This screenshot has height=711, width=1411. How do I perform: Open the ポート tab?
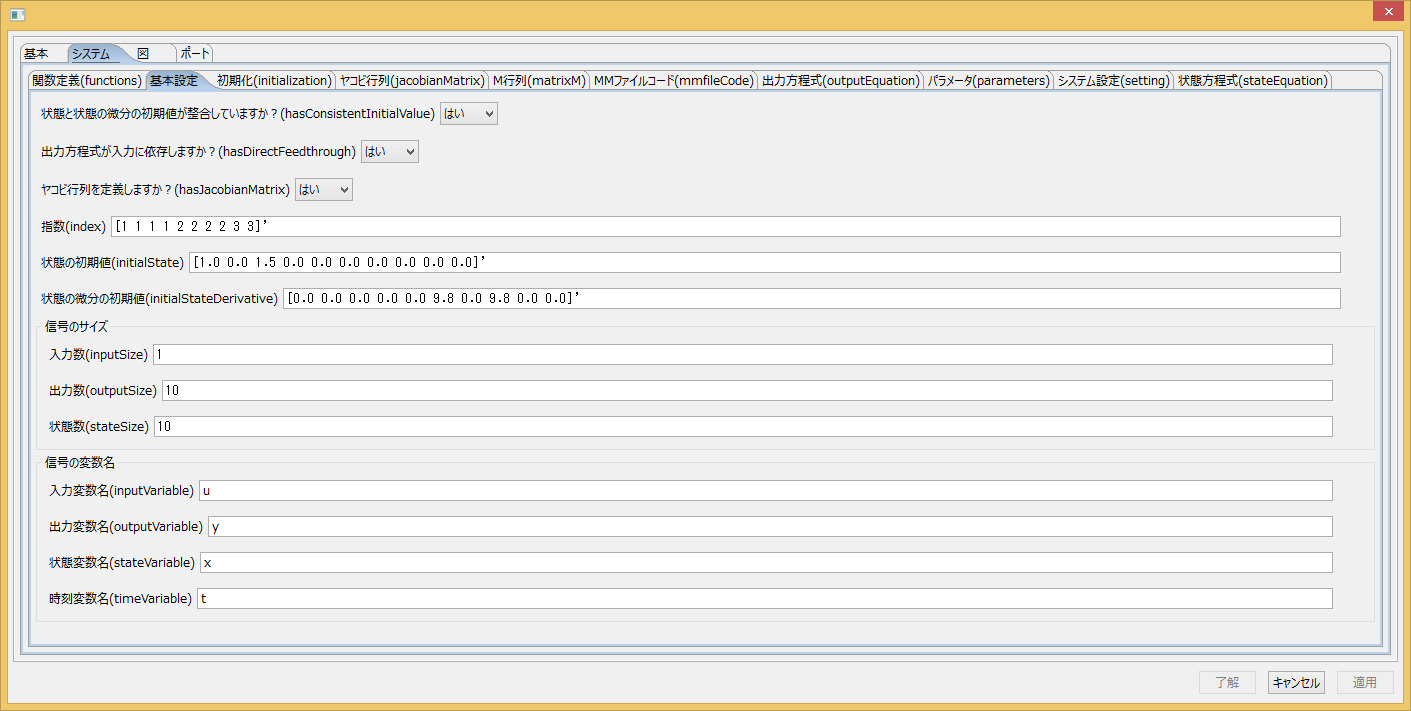coord(196,54)
